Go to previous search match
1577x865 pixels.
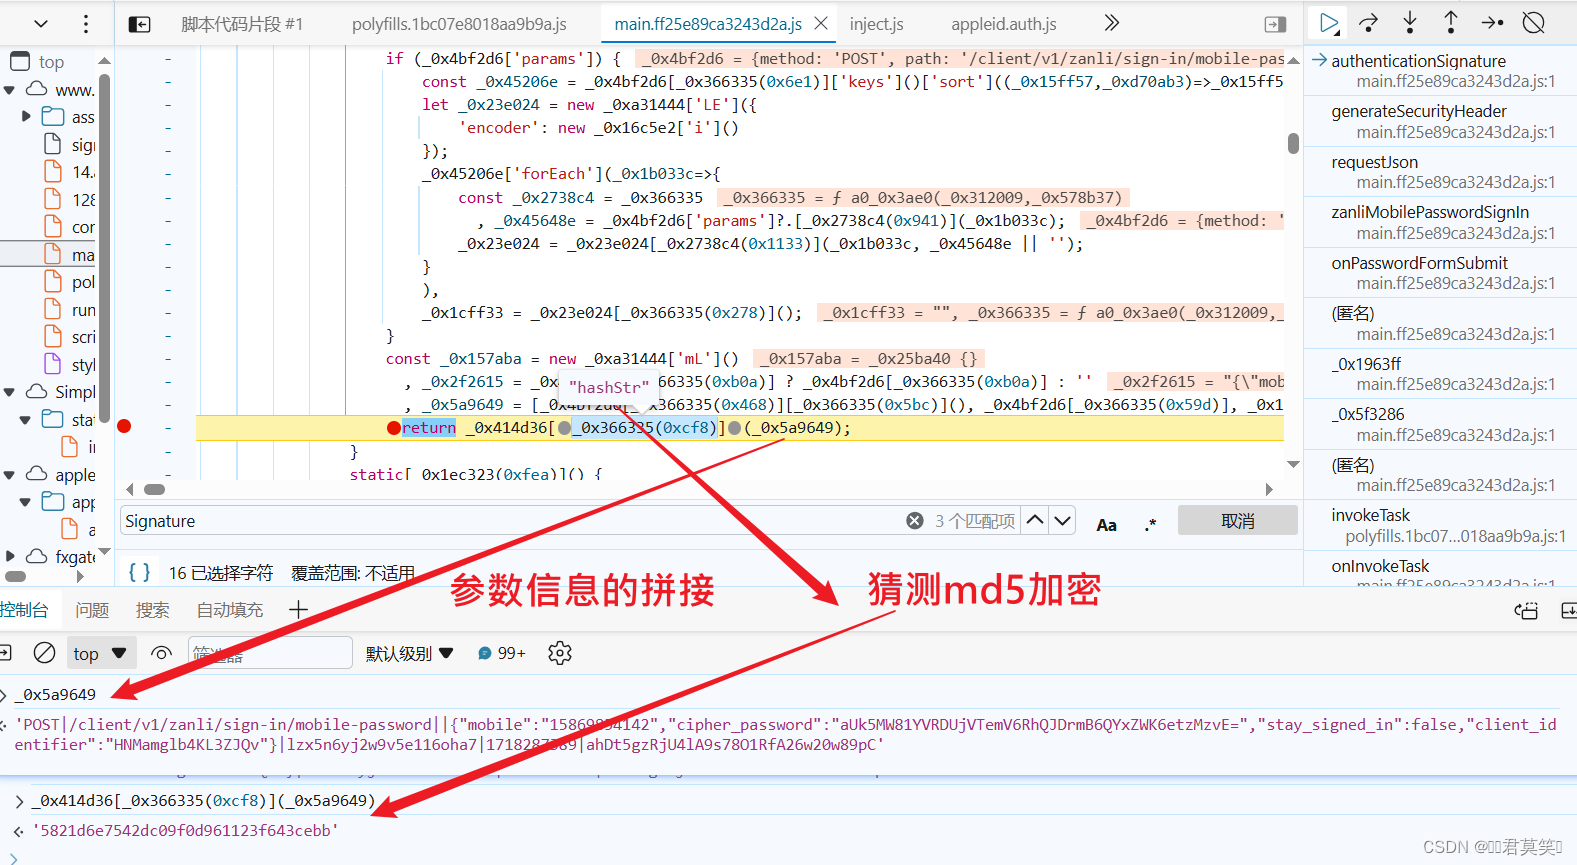(1036, 520)
